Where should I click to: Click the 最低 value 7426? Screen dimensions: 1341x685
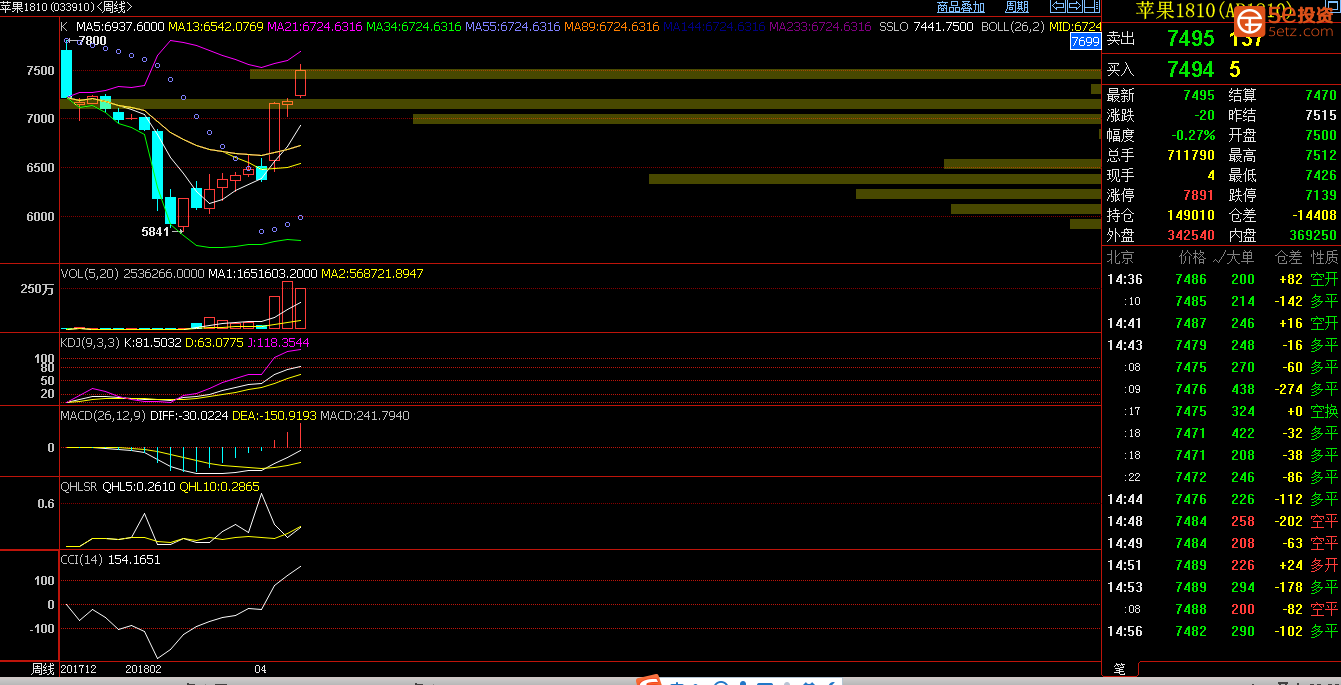coord(1320,175)
